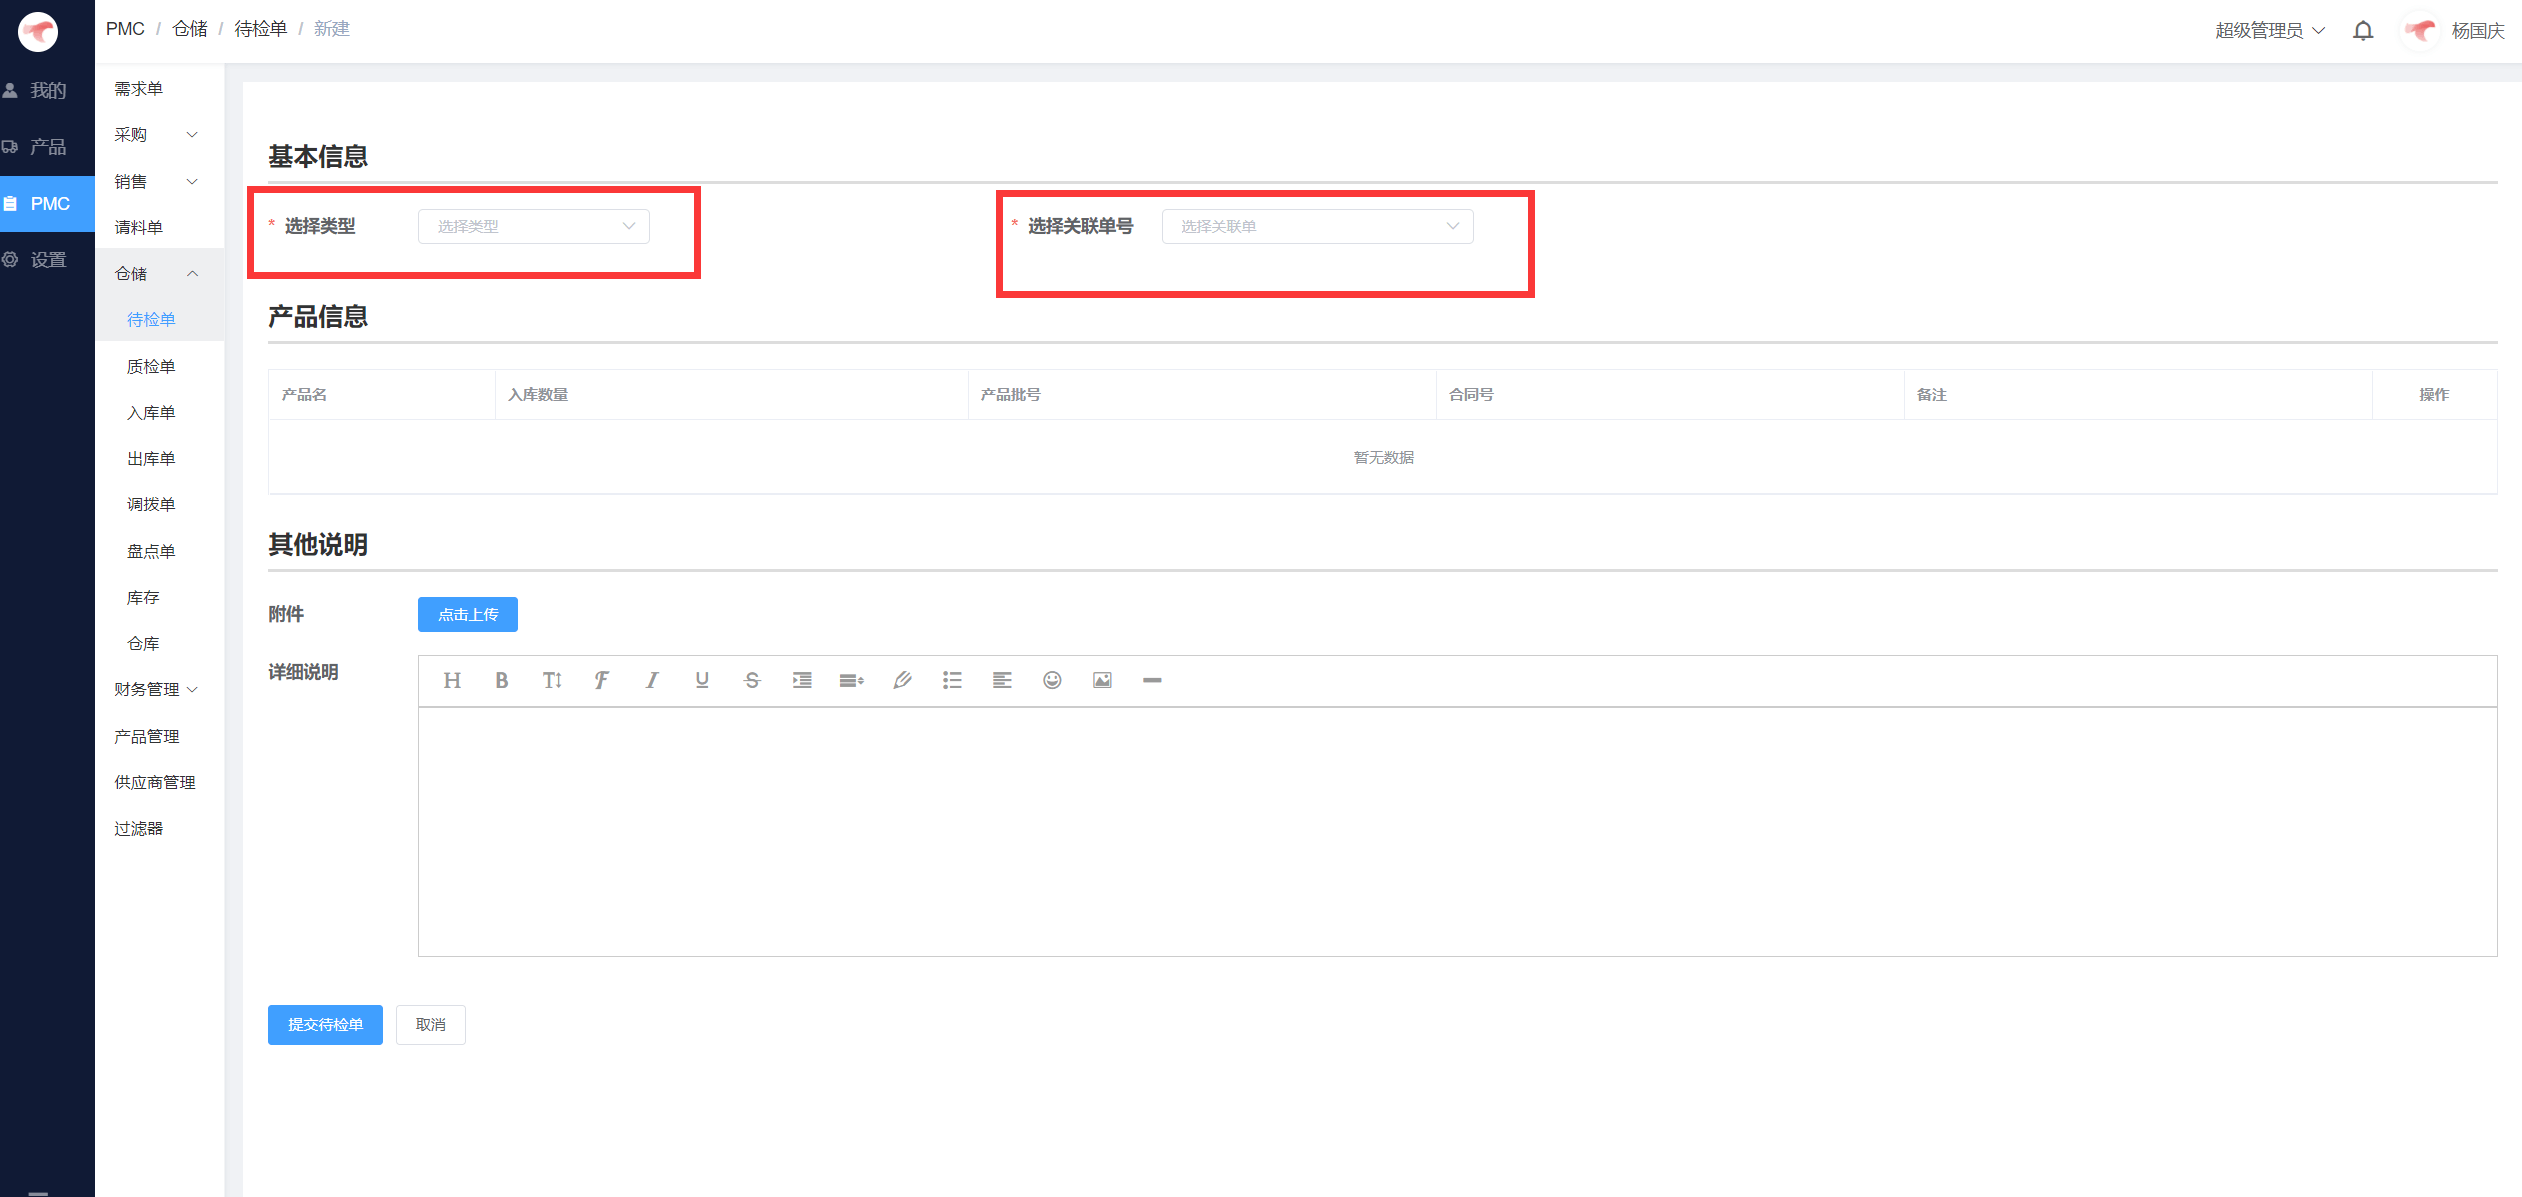Viewport: 2522px width, 1197px height.
Task: Click the 提交待检单 button
Action: [325, 1025]
